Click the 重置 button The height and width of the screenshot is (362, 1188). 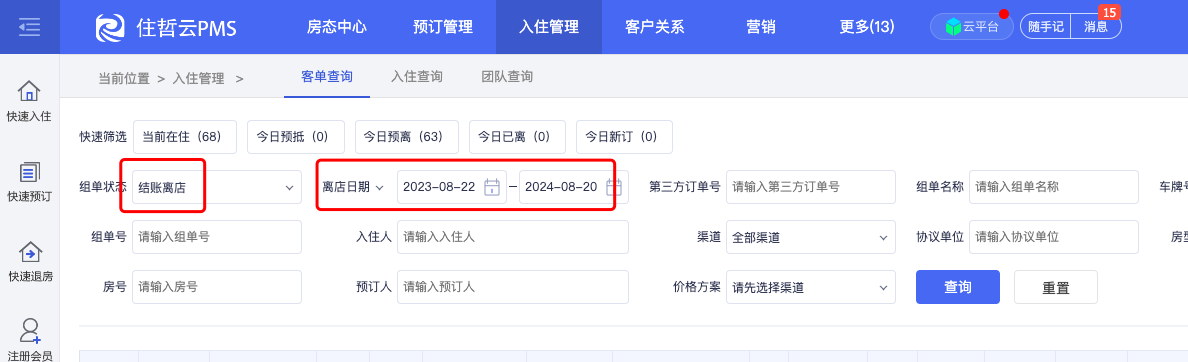1055,288
